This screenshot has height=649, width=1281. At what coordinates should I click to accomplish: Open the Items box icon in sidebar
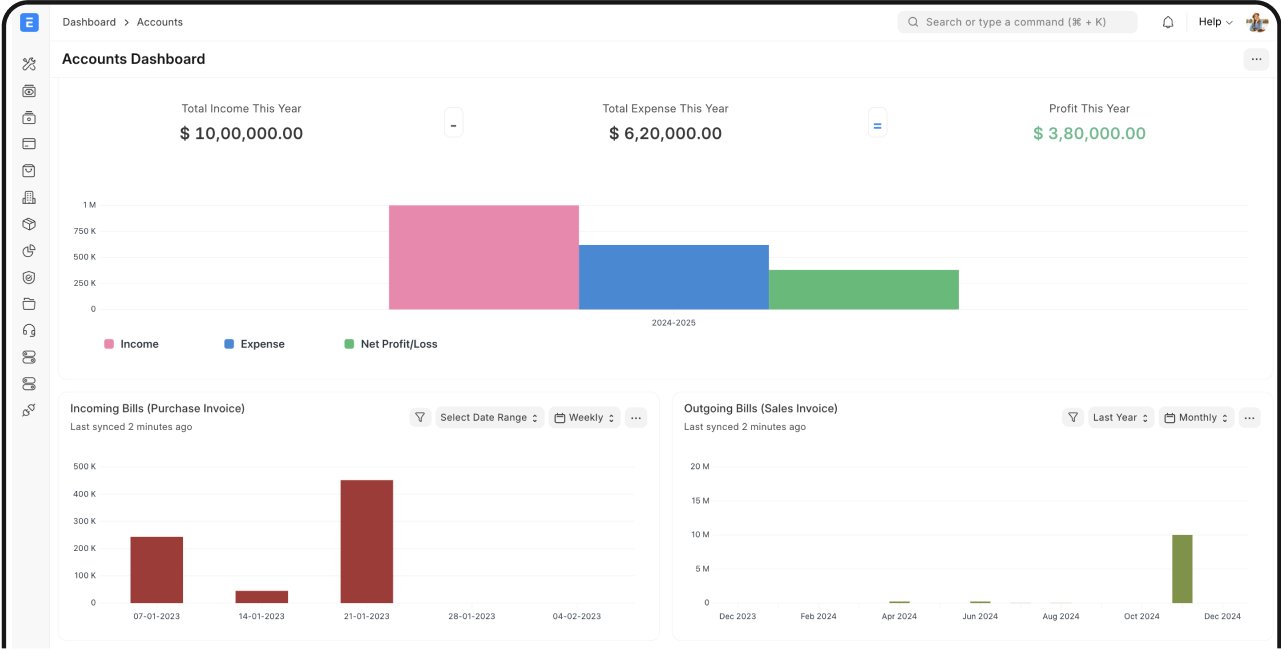(x=29, y=224)
